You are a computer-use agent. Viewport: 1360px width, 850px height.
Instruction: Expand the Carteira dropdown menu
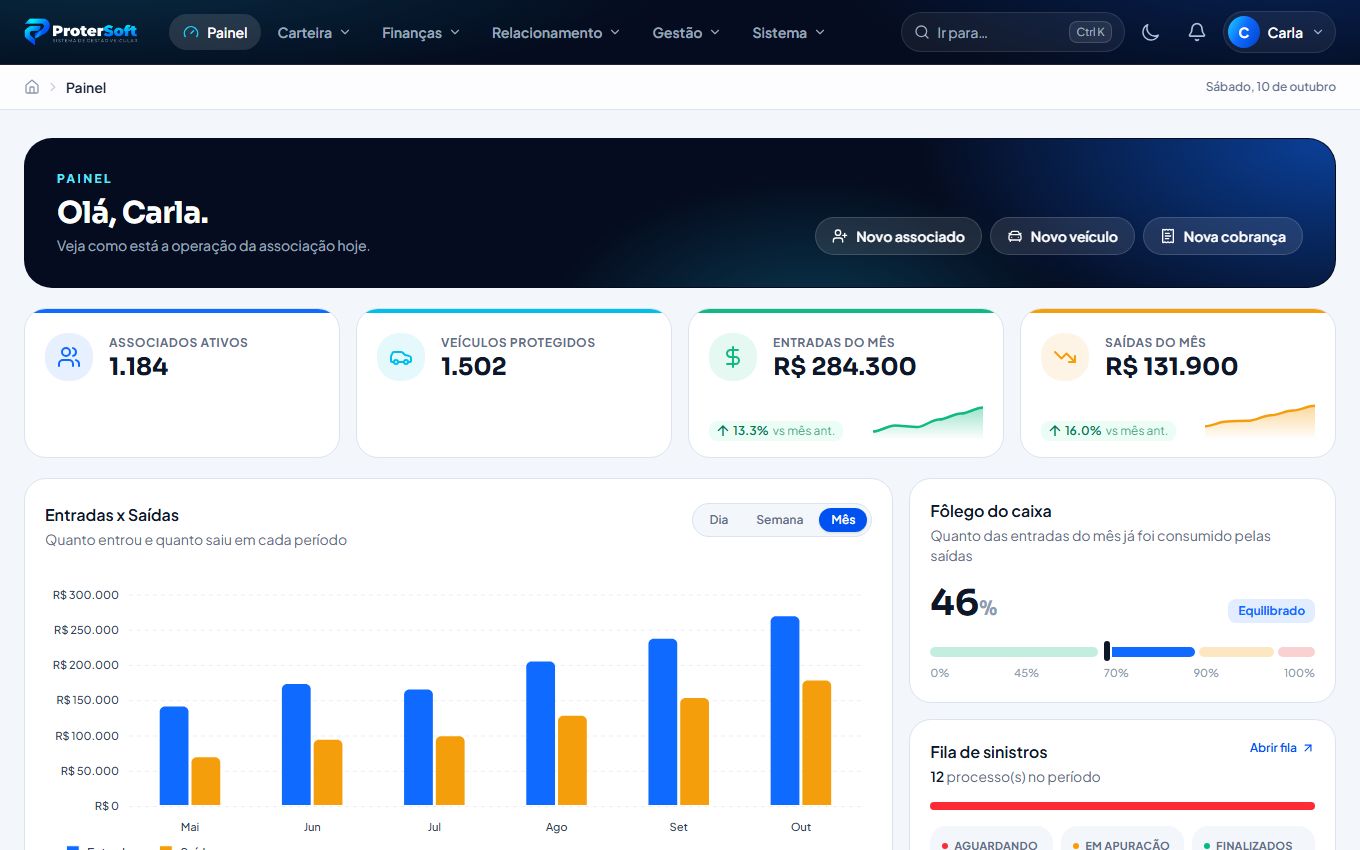coord(314,32)
